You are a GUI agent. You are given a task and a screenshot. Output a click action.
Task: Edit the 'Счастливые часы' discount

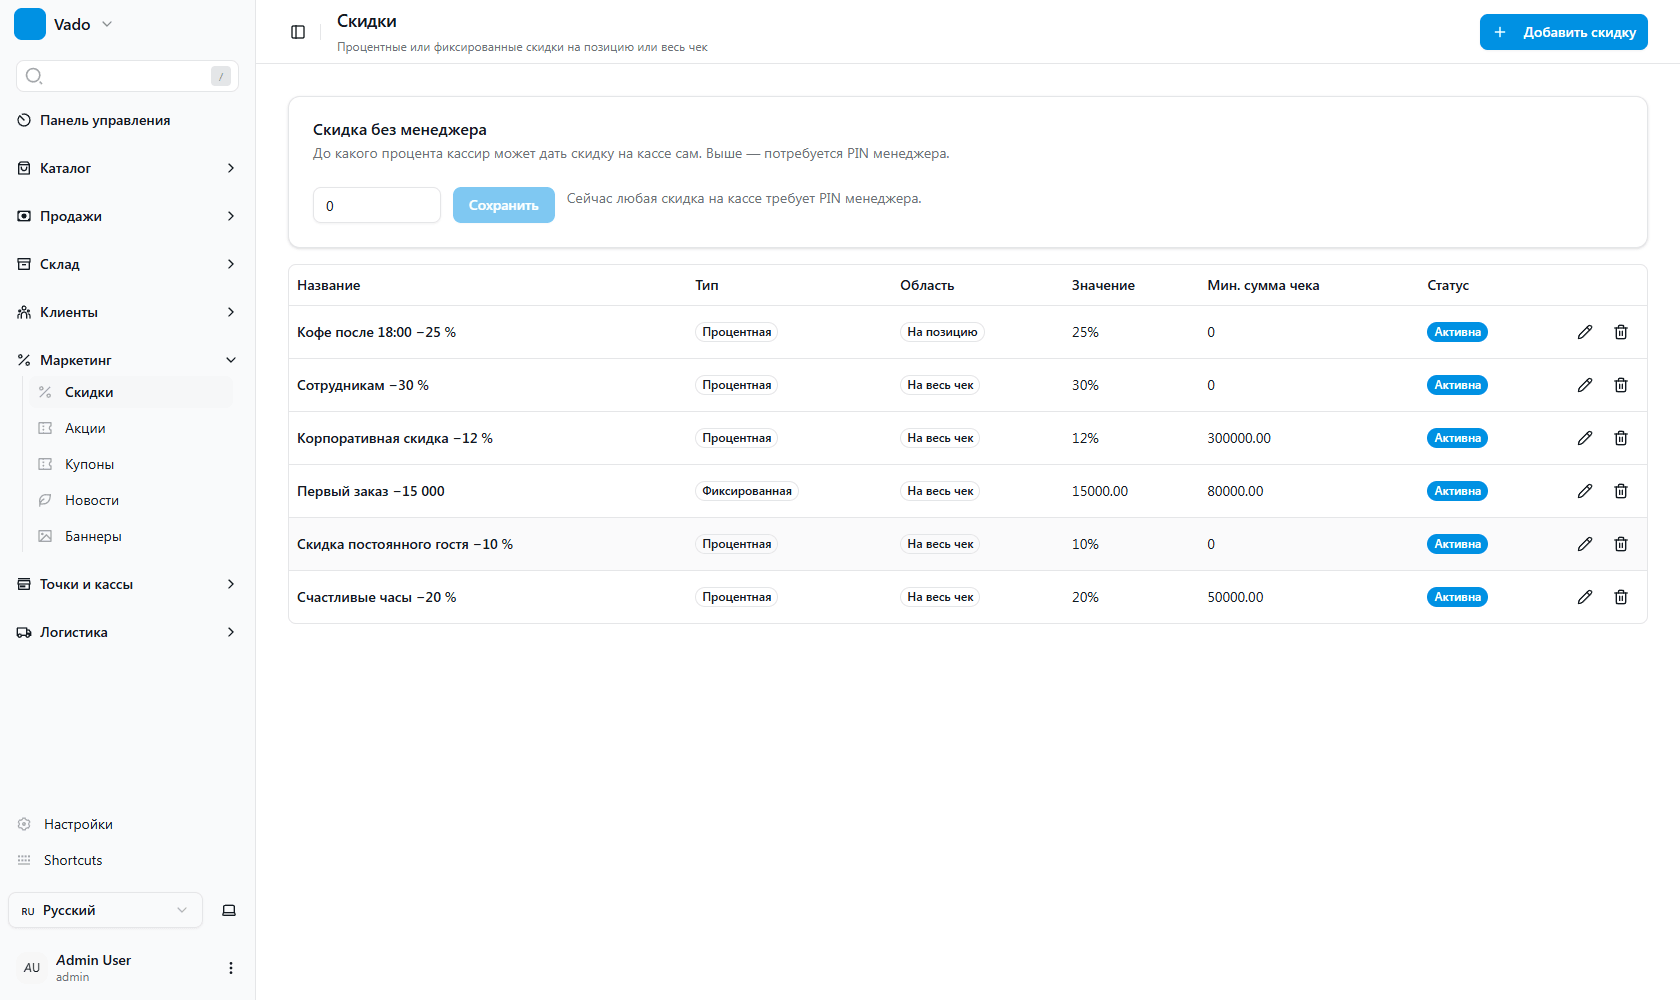1585,597
